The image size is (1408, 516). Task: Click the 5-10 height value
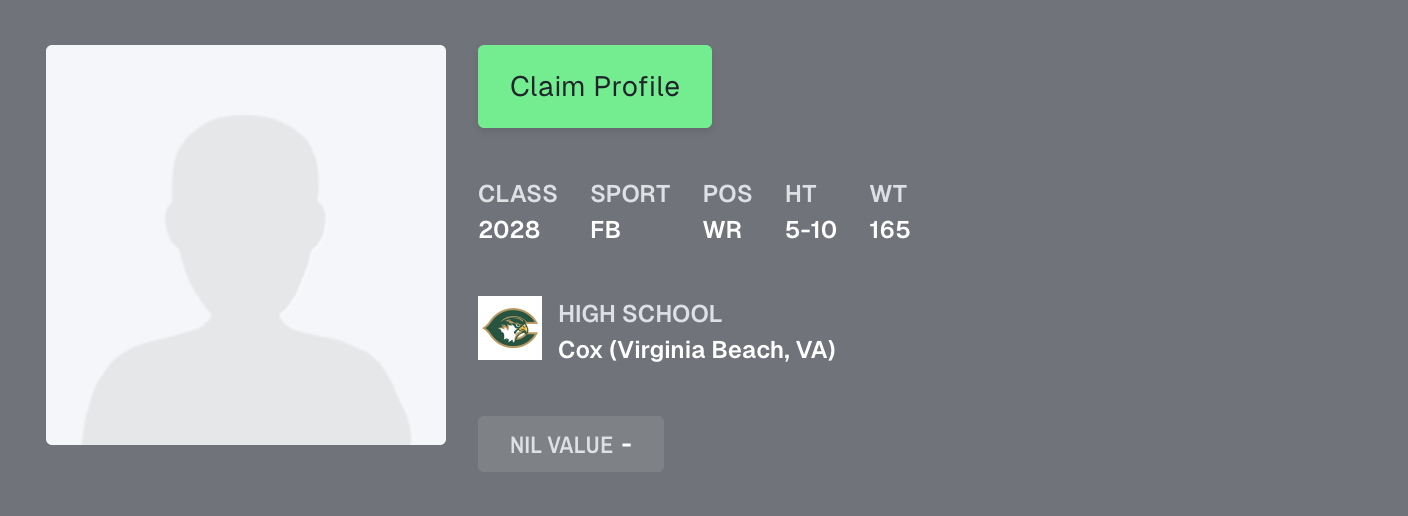[x=811, y=230]
